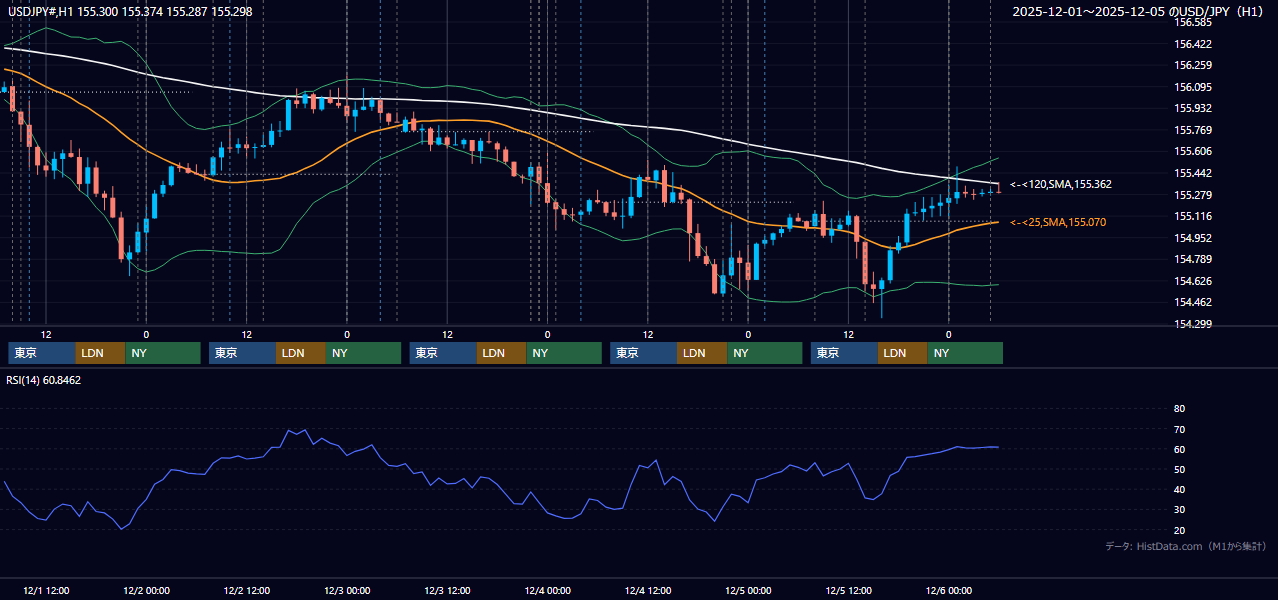Click the 12/1 12:00 date label
1278x600 pixels.
point(46,591)
